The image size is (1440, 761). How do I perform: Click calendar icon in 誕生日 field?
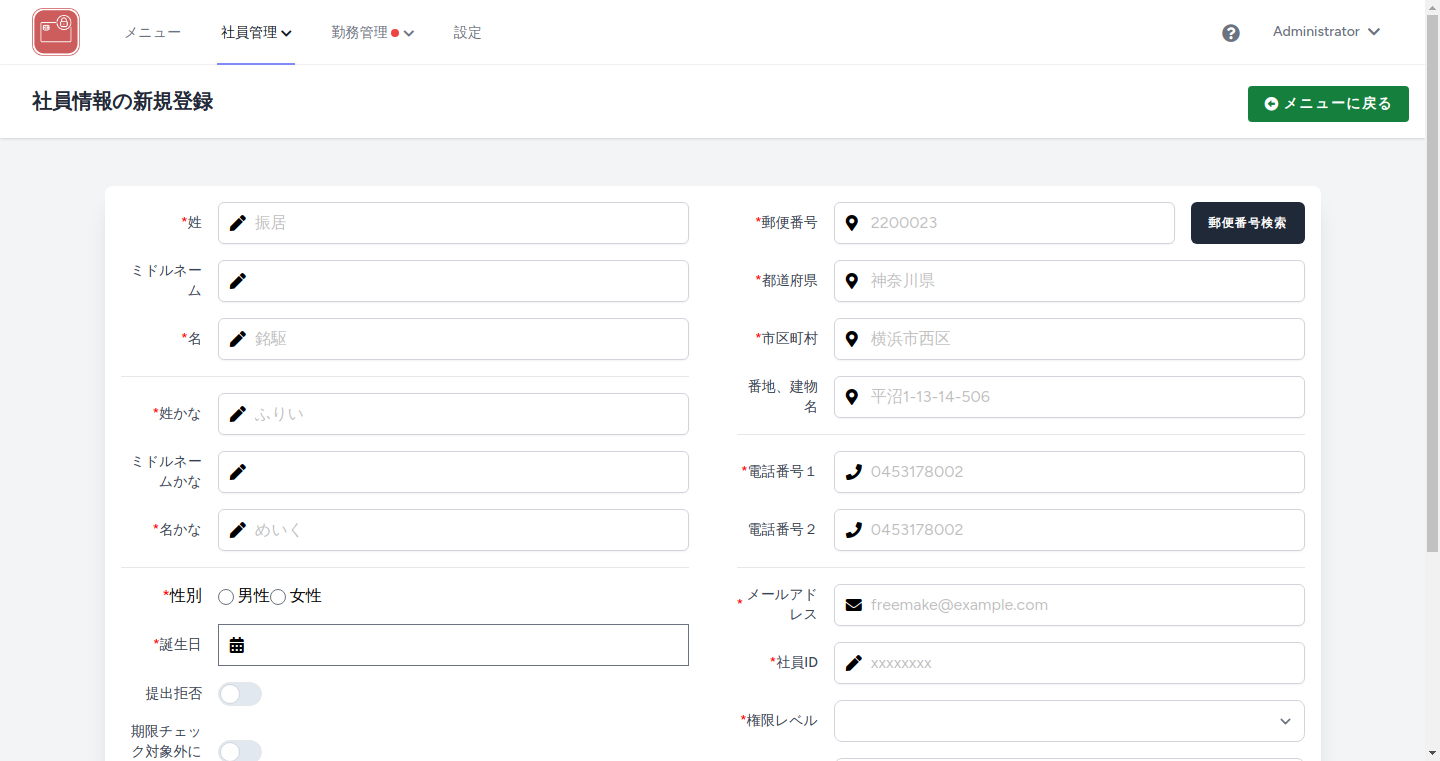[x=237, y=645]
